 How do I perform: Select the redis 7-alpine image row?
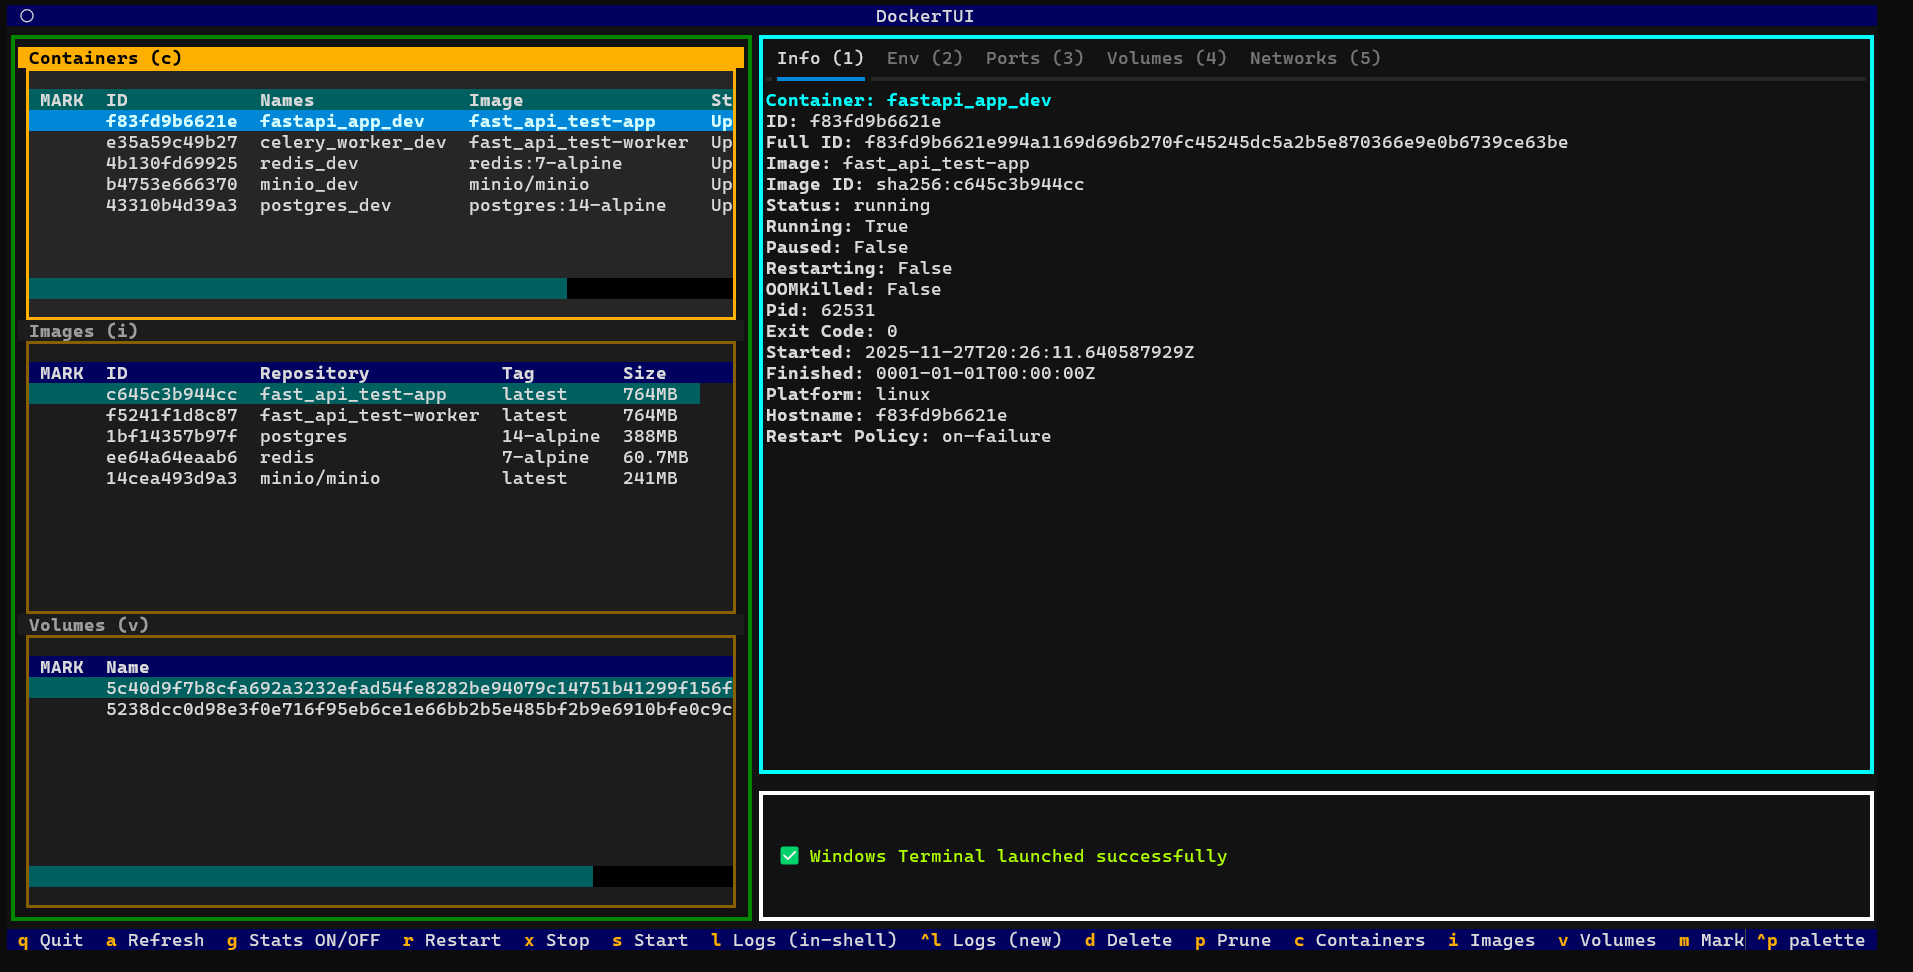pyautogui.click(x=365, y=457)
